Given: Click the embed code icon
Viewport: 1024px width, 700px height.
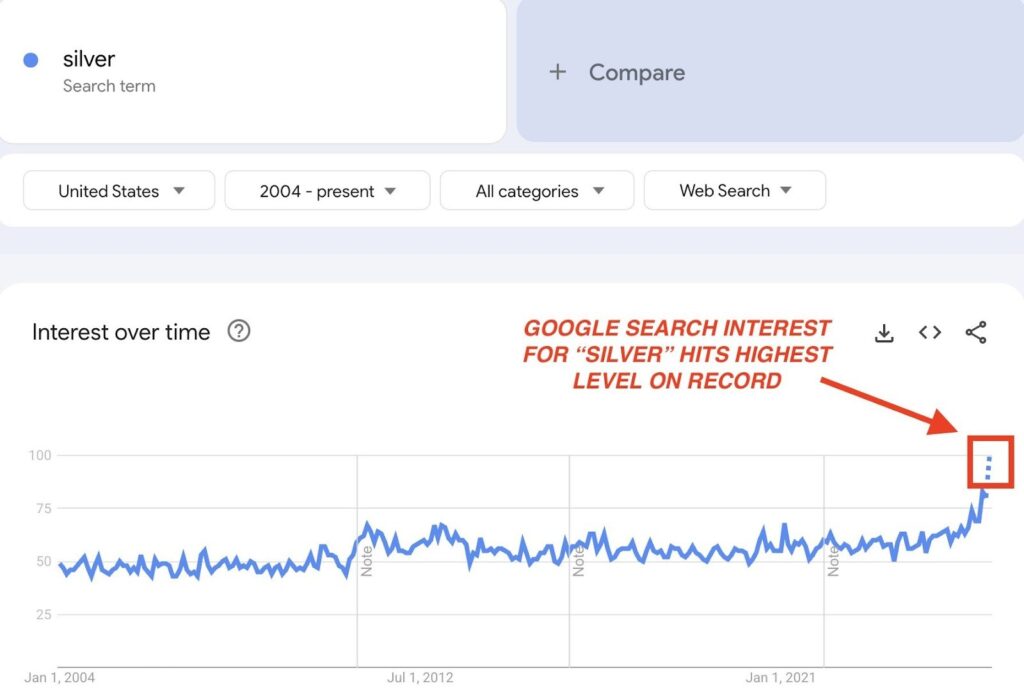Looking at the screenshot, I should tap(930, 333).
